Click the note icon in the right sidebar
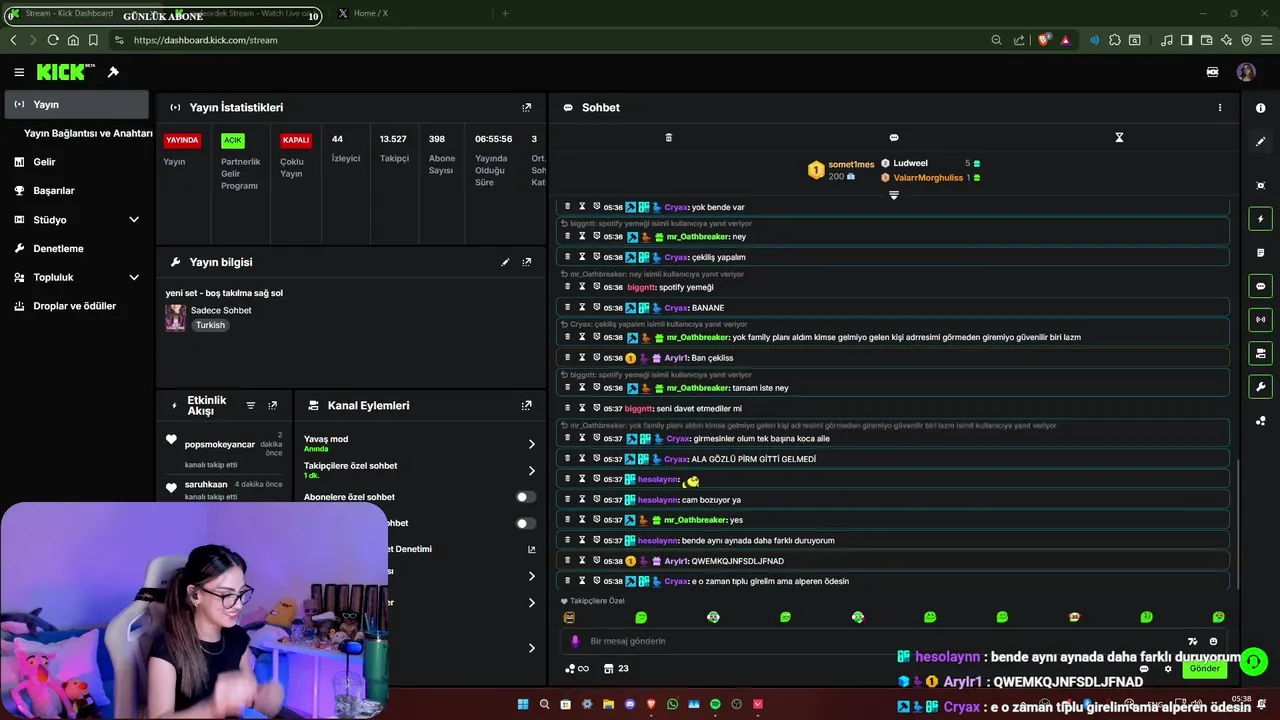This screenshot has width=1280, height=720. tap(1260, 253)
